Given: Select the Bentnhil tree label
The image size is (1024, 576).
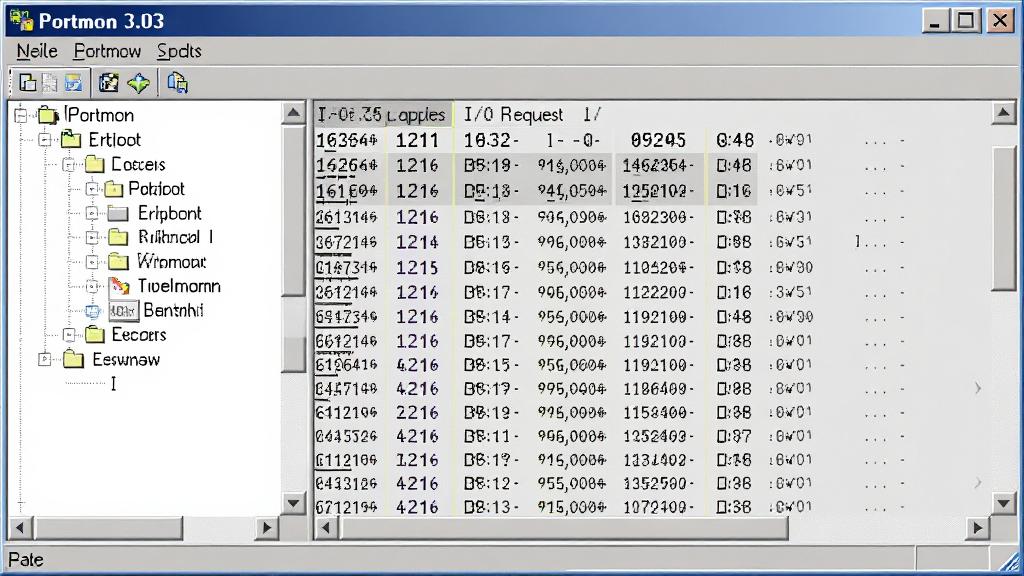Looking at the screenshot, I should pos(174,310).
